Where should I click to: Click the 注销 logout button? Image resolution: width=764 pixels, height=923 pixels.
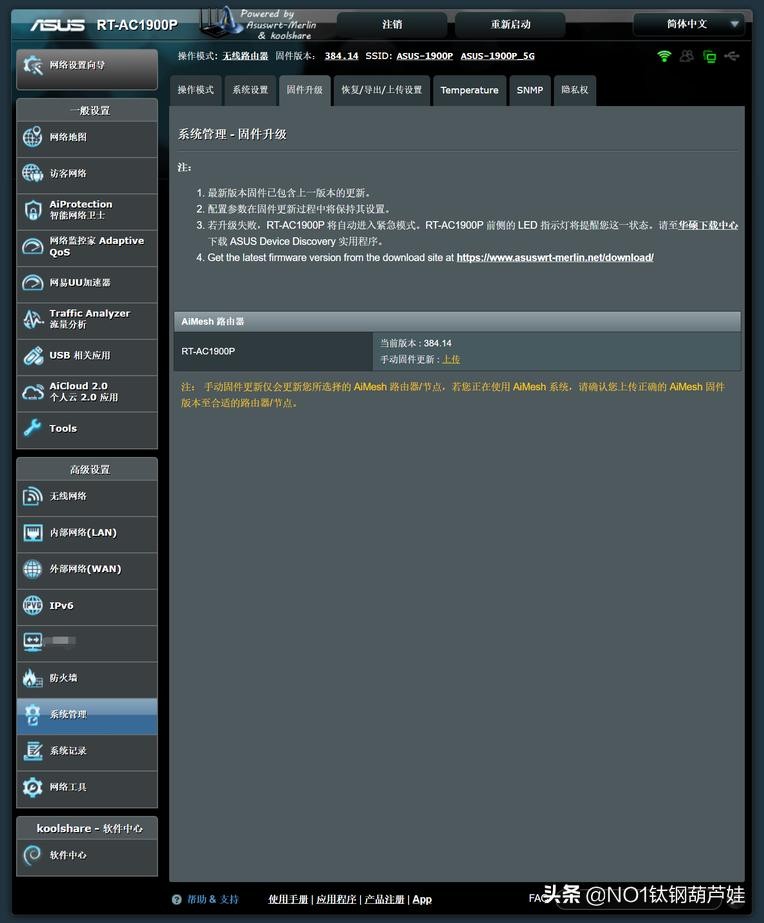[x=392, y=24]
